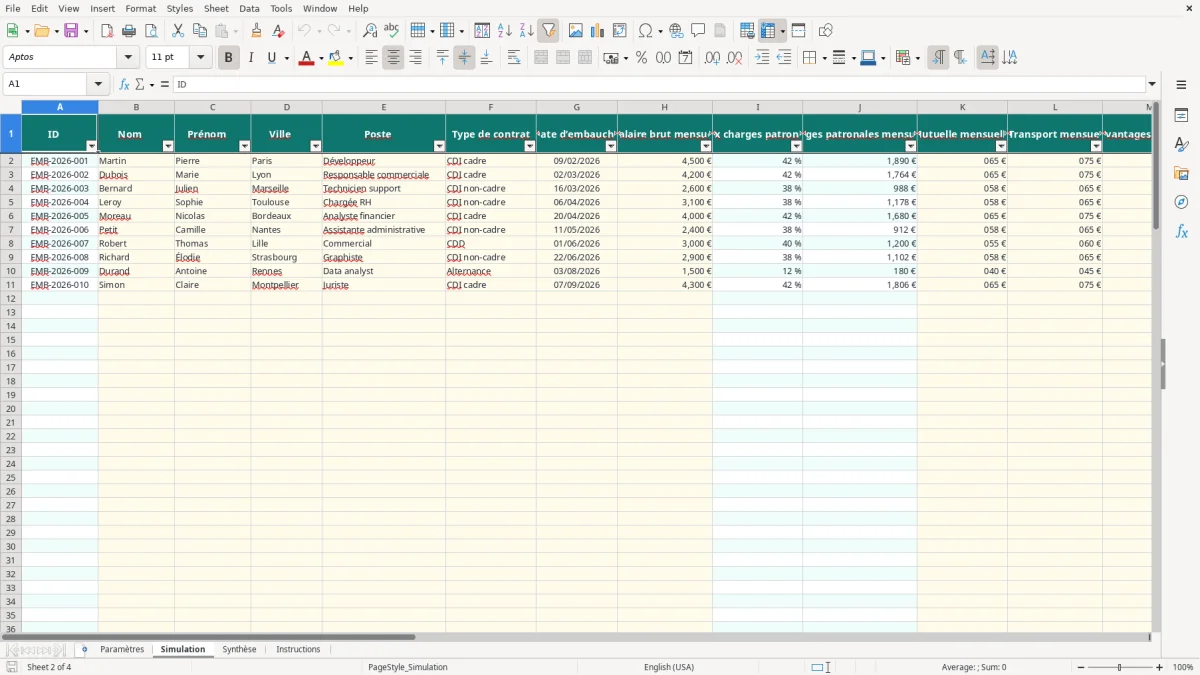Open the sidebar Navigator compass icon
This screenshot has height=675, width=1200.
pyautogui.click(x=1181, y=202)
